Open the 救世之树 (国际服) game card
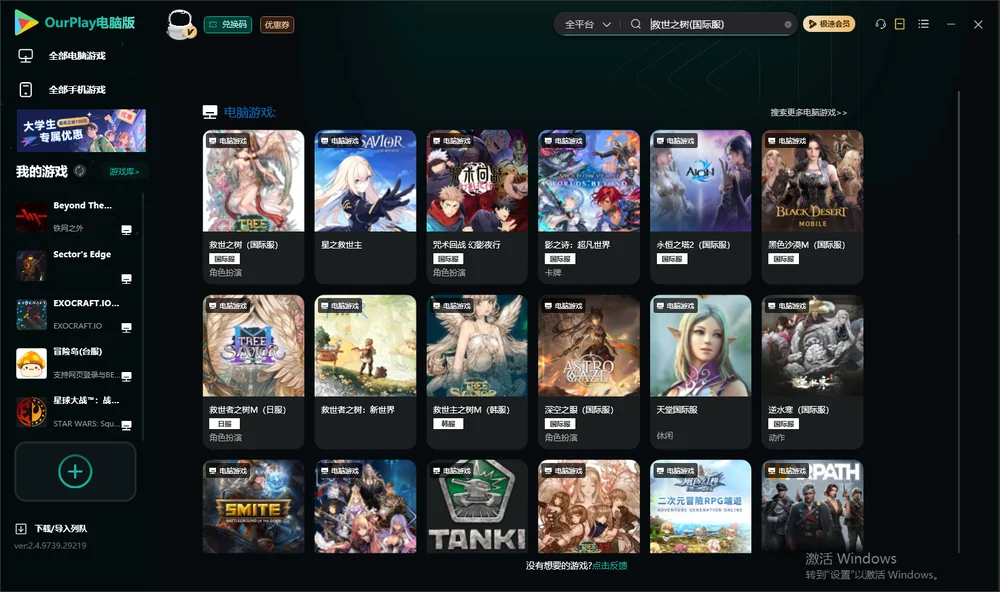Image resolution: width=1000 pixels, height=592 pixels. (253, 207)
